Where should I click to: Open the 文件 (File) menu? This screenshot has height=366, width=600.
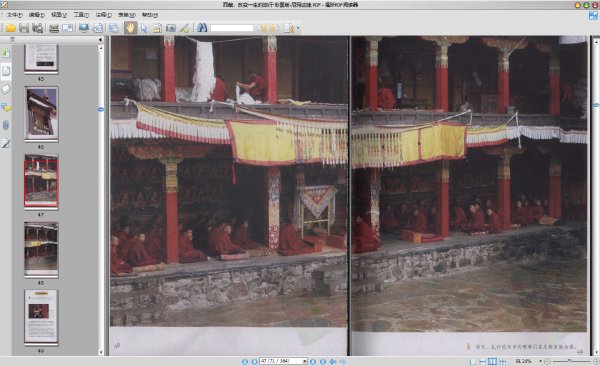point(15,15)
